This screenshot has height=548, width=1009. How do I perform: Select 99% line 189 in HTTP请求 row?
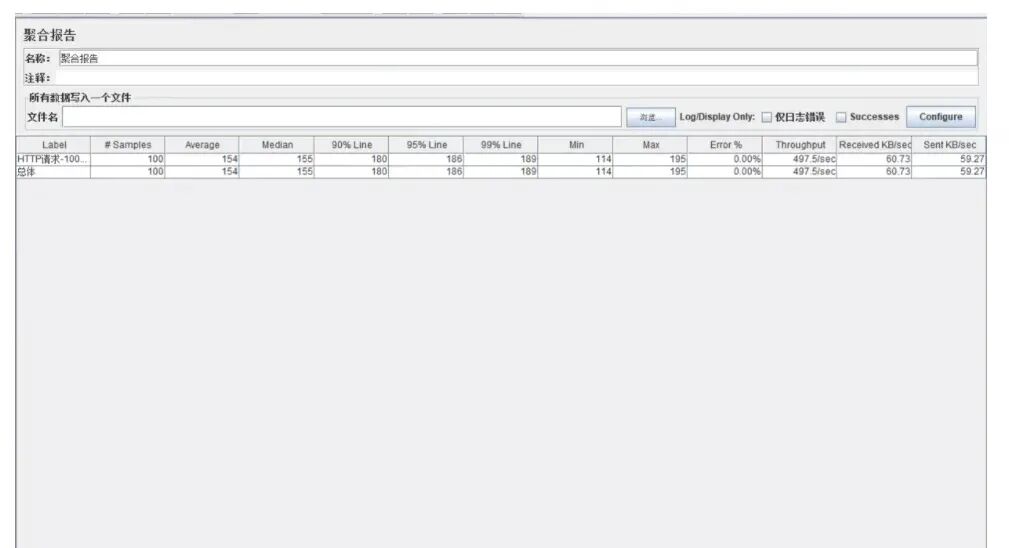click(x=501, y=159)
